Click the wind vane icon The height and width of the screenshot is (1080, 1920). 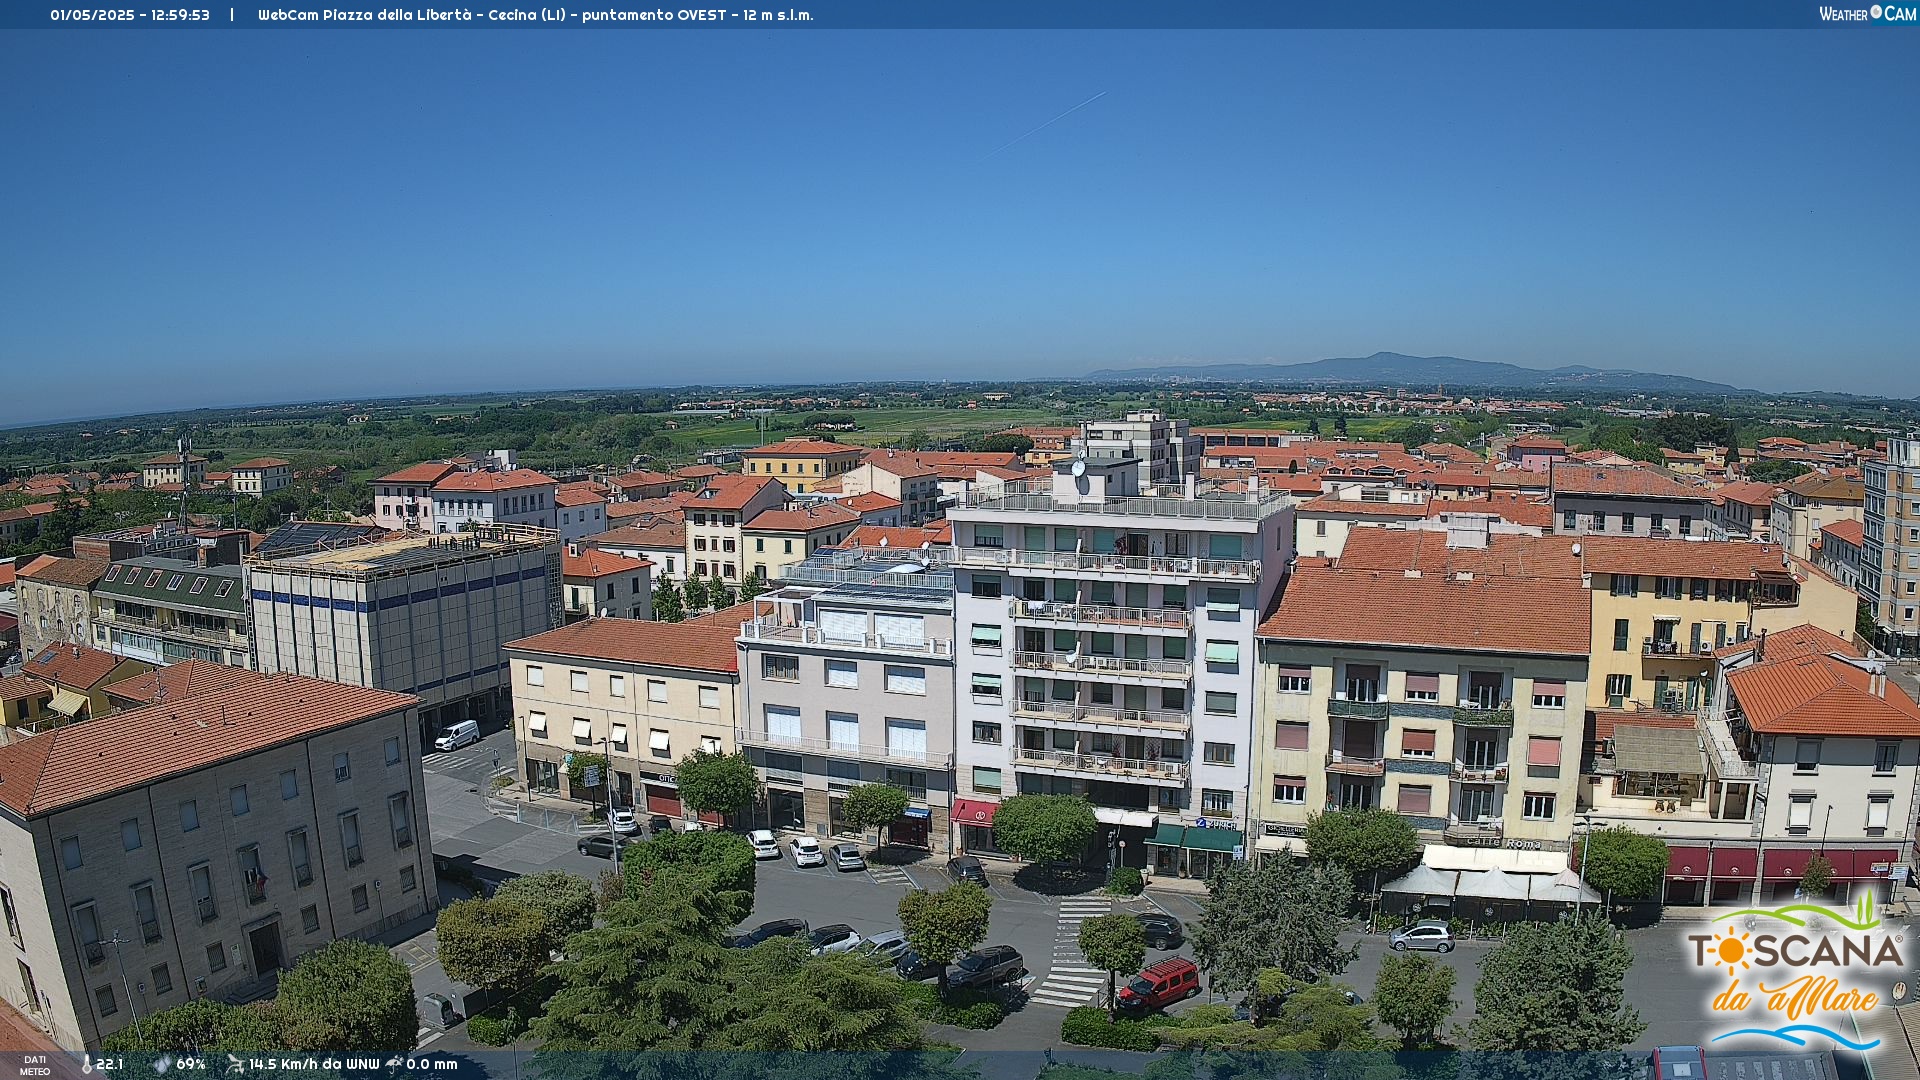pyautogui.click(x=235, y=1064)
